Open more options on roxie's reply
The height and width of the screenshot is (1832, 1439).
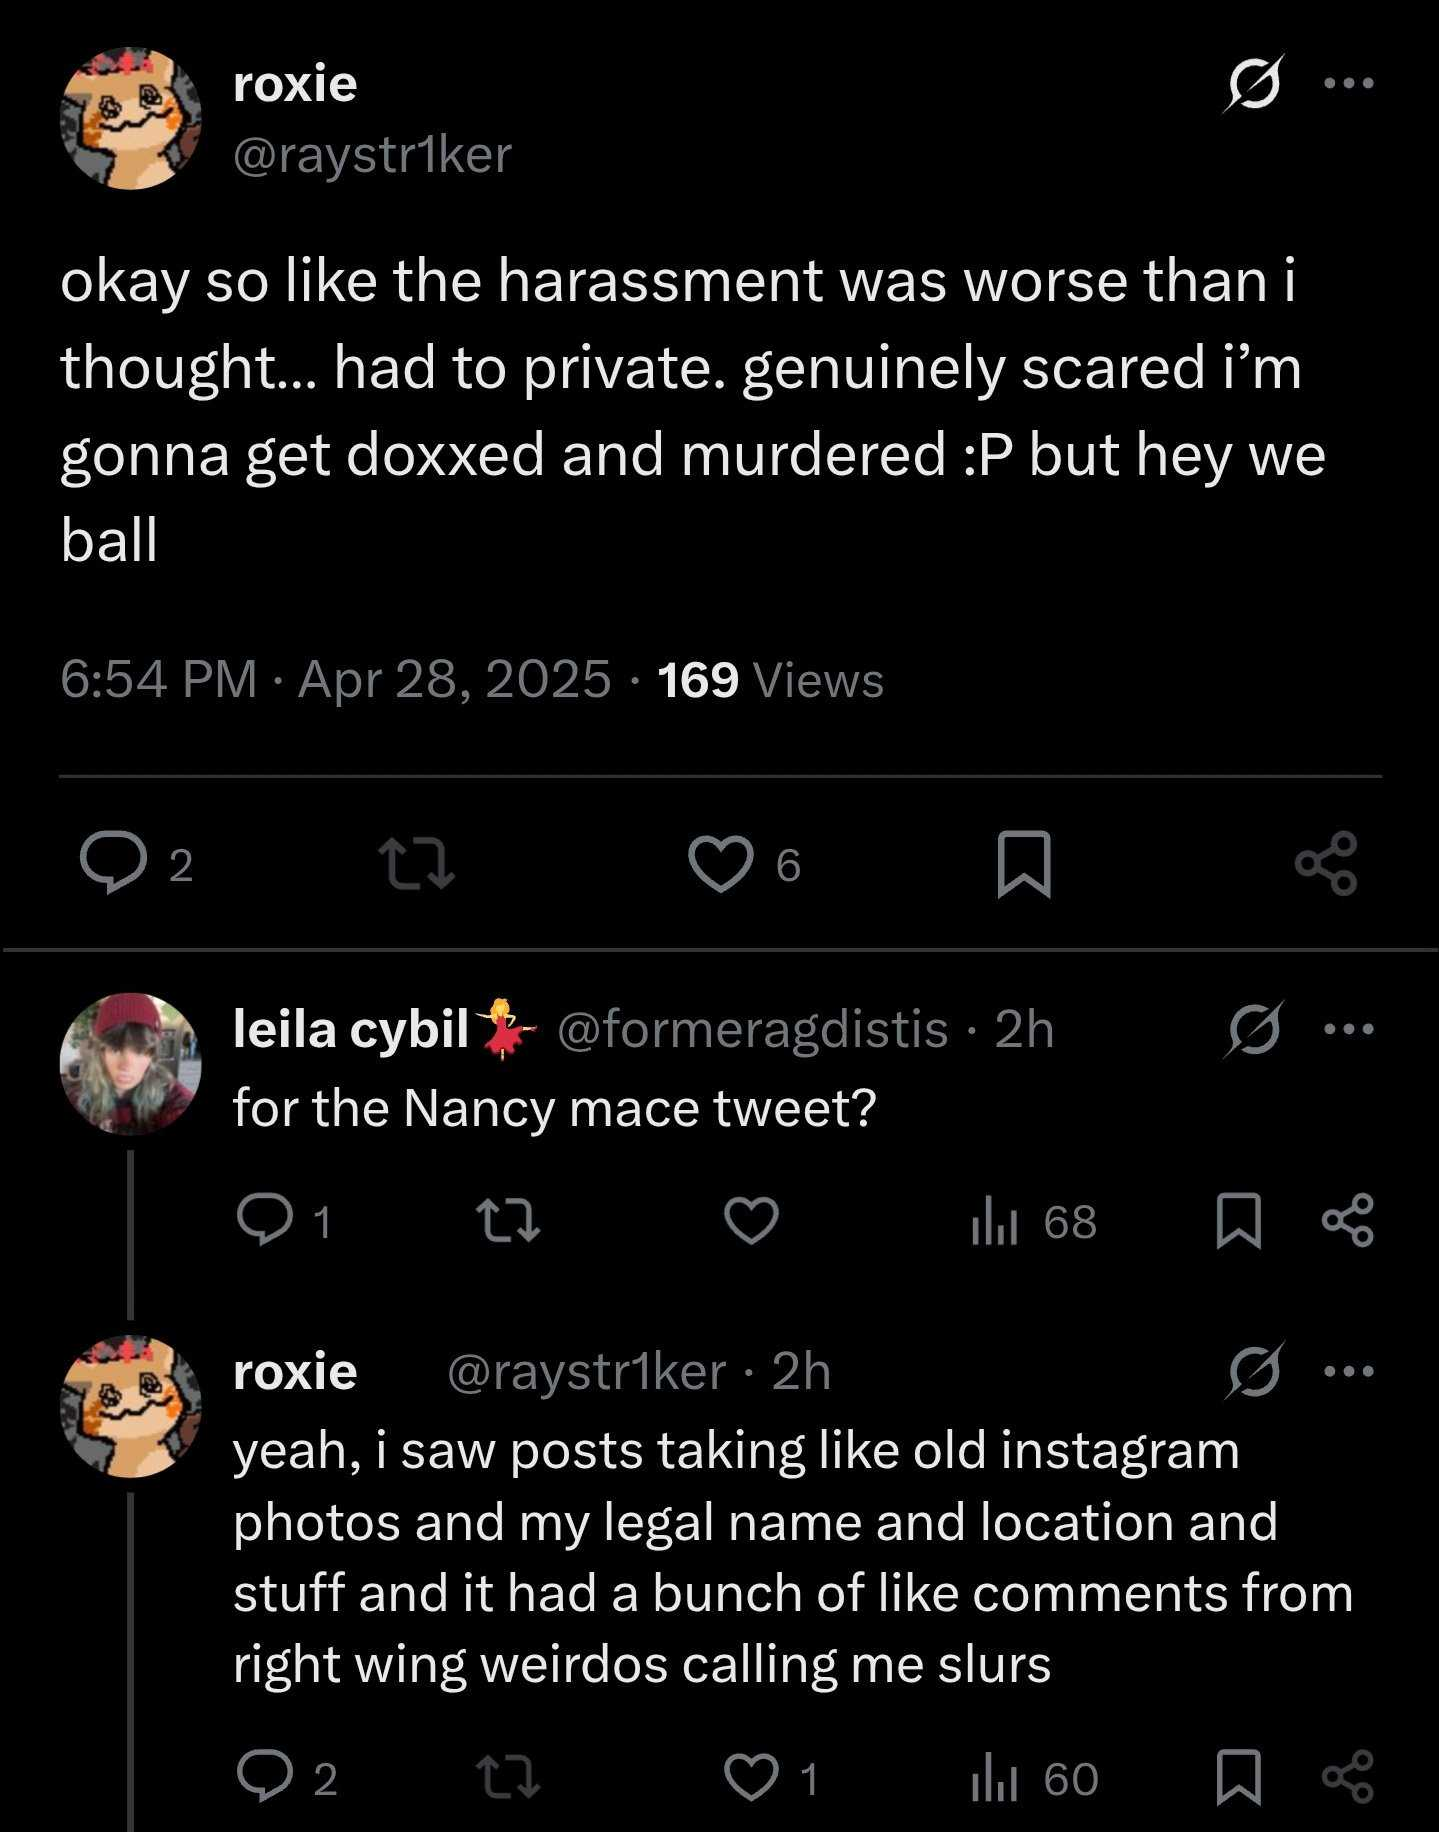[x=1349, y=1371]
